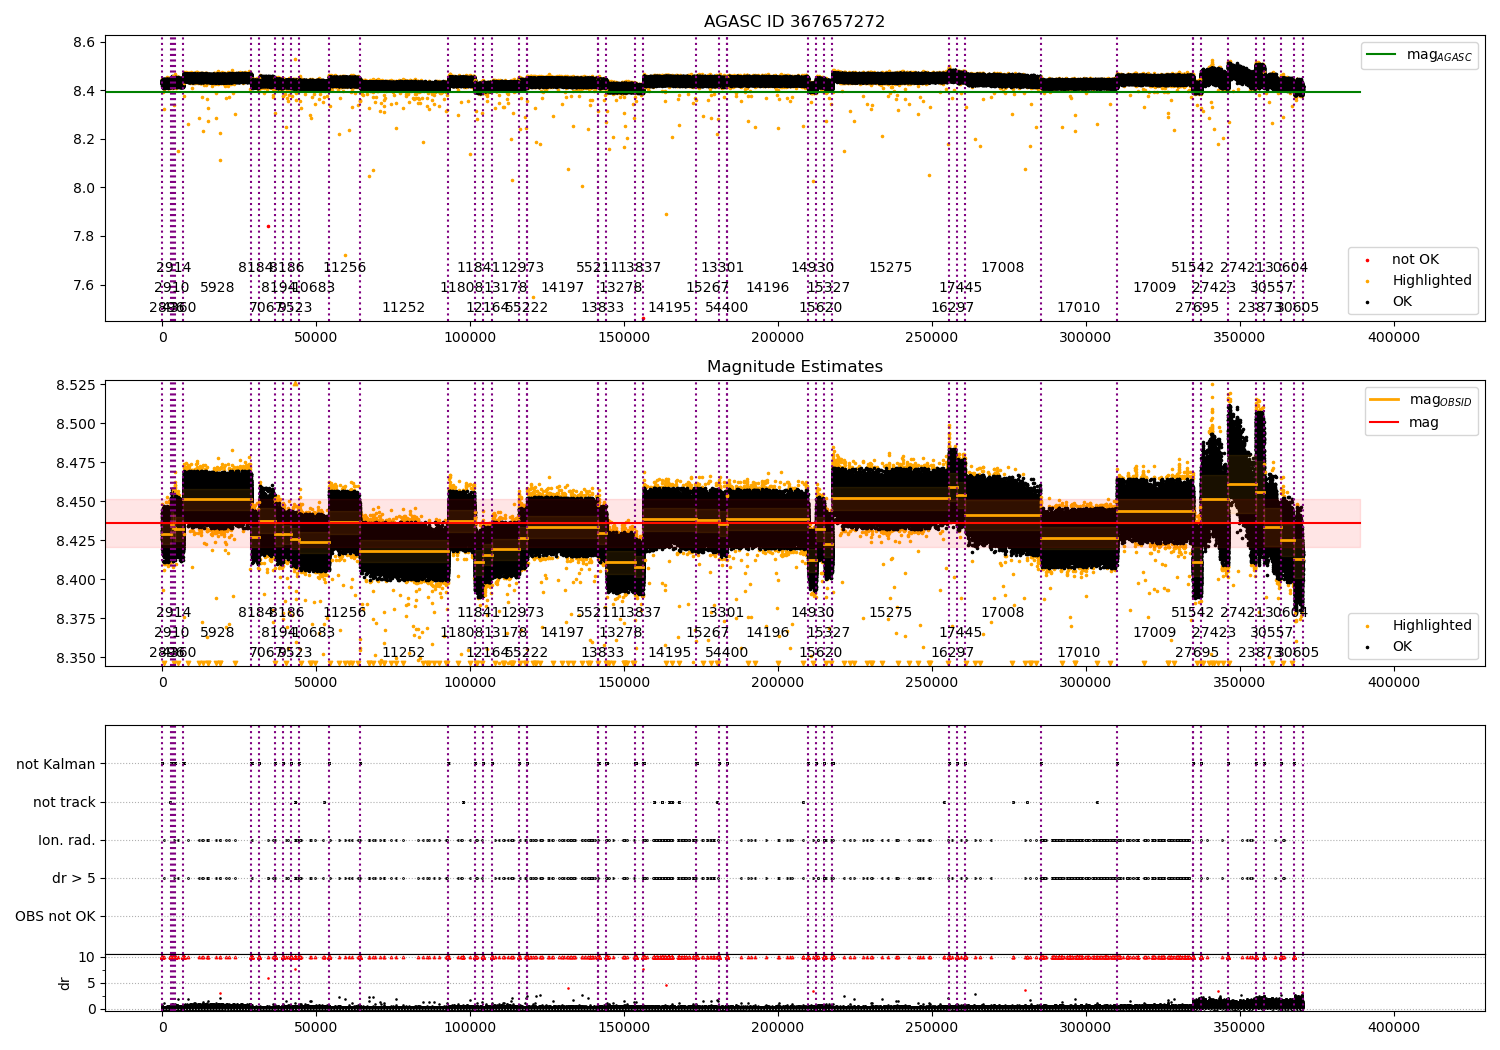Click obsid label 51542 in Magnitude Estimates panel

[x=1193, y=613]
